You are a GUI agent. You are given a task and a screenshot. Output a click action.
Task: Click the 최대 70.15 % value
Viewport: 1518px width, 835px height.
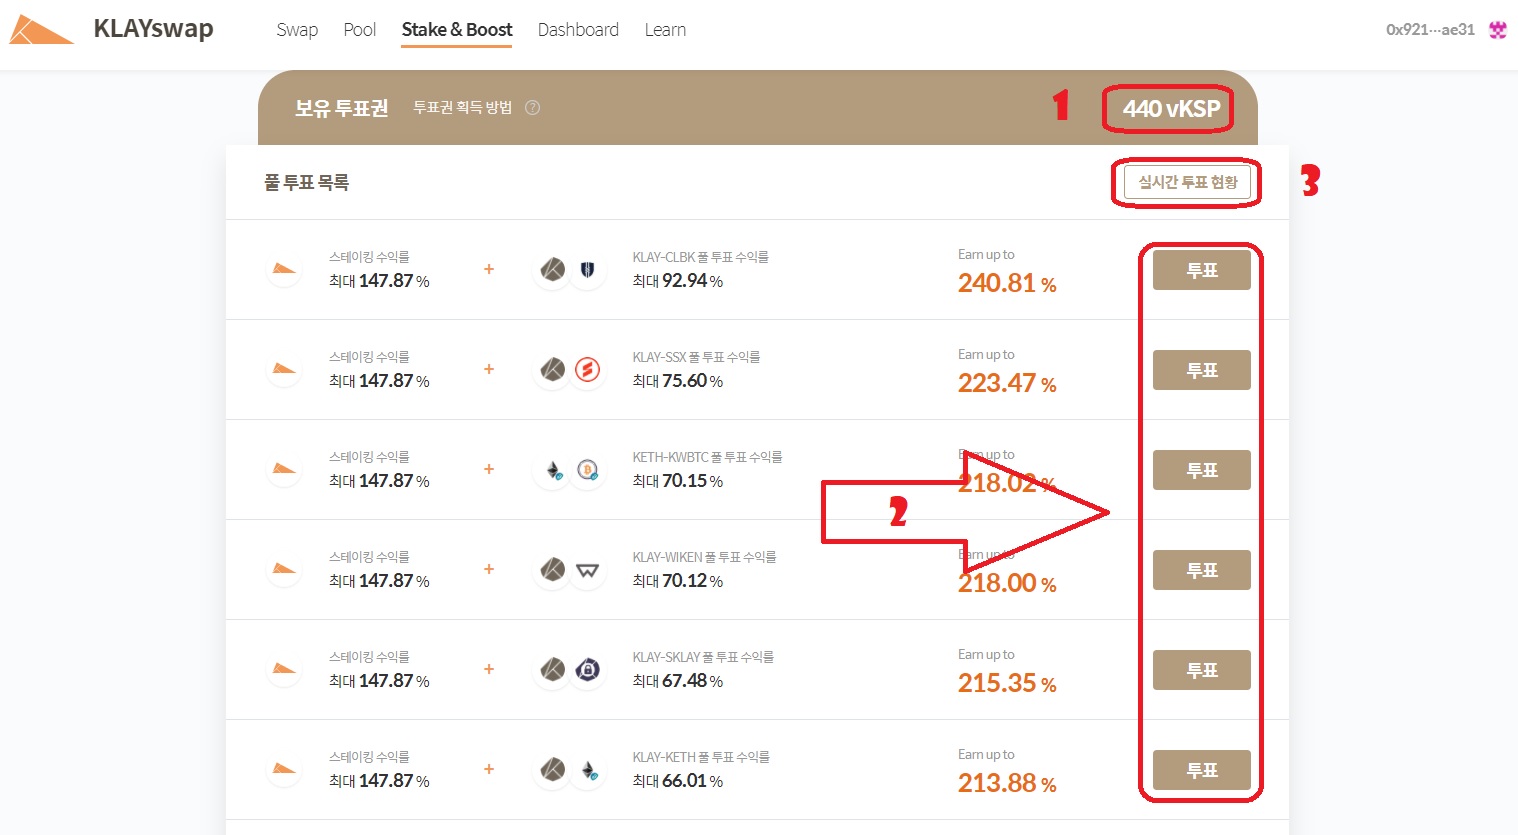[x=677, y=481]
